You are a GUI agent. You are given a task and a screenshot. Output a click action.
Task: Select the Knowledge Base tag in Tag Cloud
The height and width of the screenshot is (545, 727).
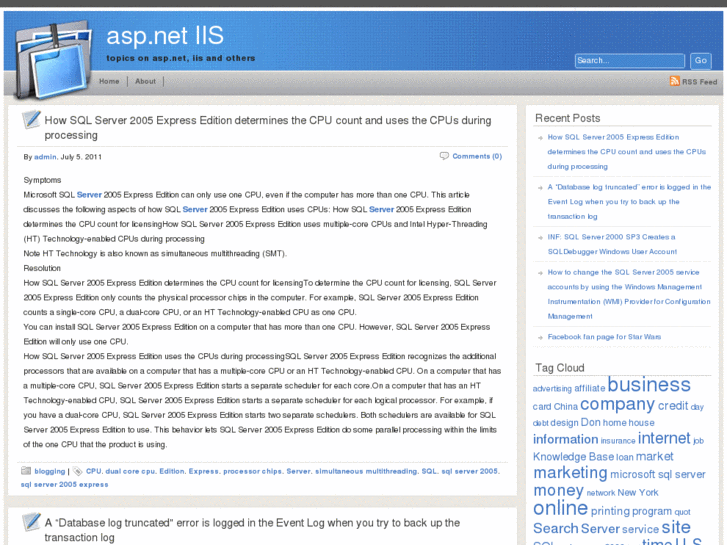tap(573, 457)
